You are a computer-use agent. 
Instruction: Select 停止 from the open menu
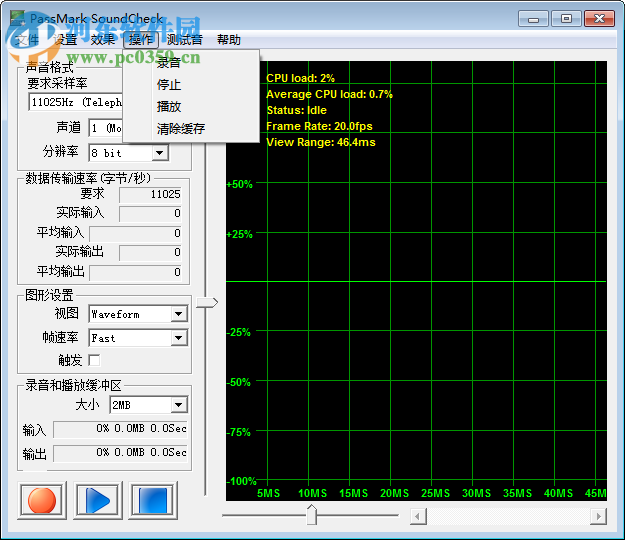(x=169, y=85)
